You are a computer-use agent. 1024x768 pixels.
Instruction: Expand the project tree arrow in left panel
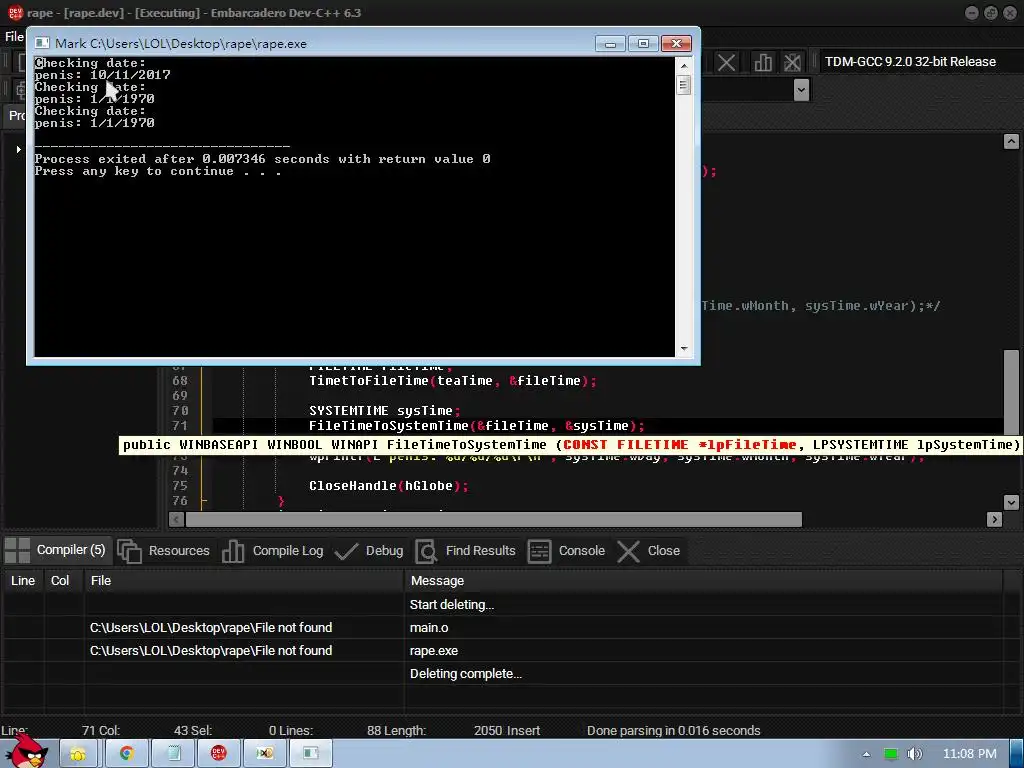click(x=18, y=150)
